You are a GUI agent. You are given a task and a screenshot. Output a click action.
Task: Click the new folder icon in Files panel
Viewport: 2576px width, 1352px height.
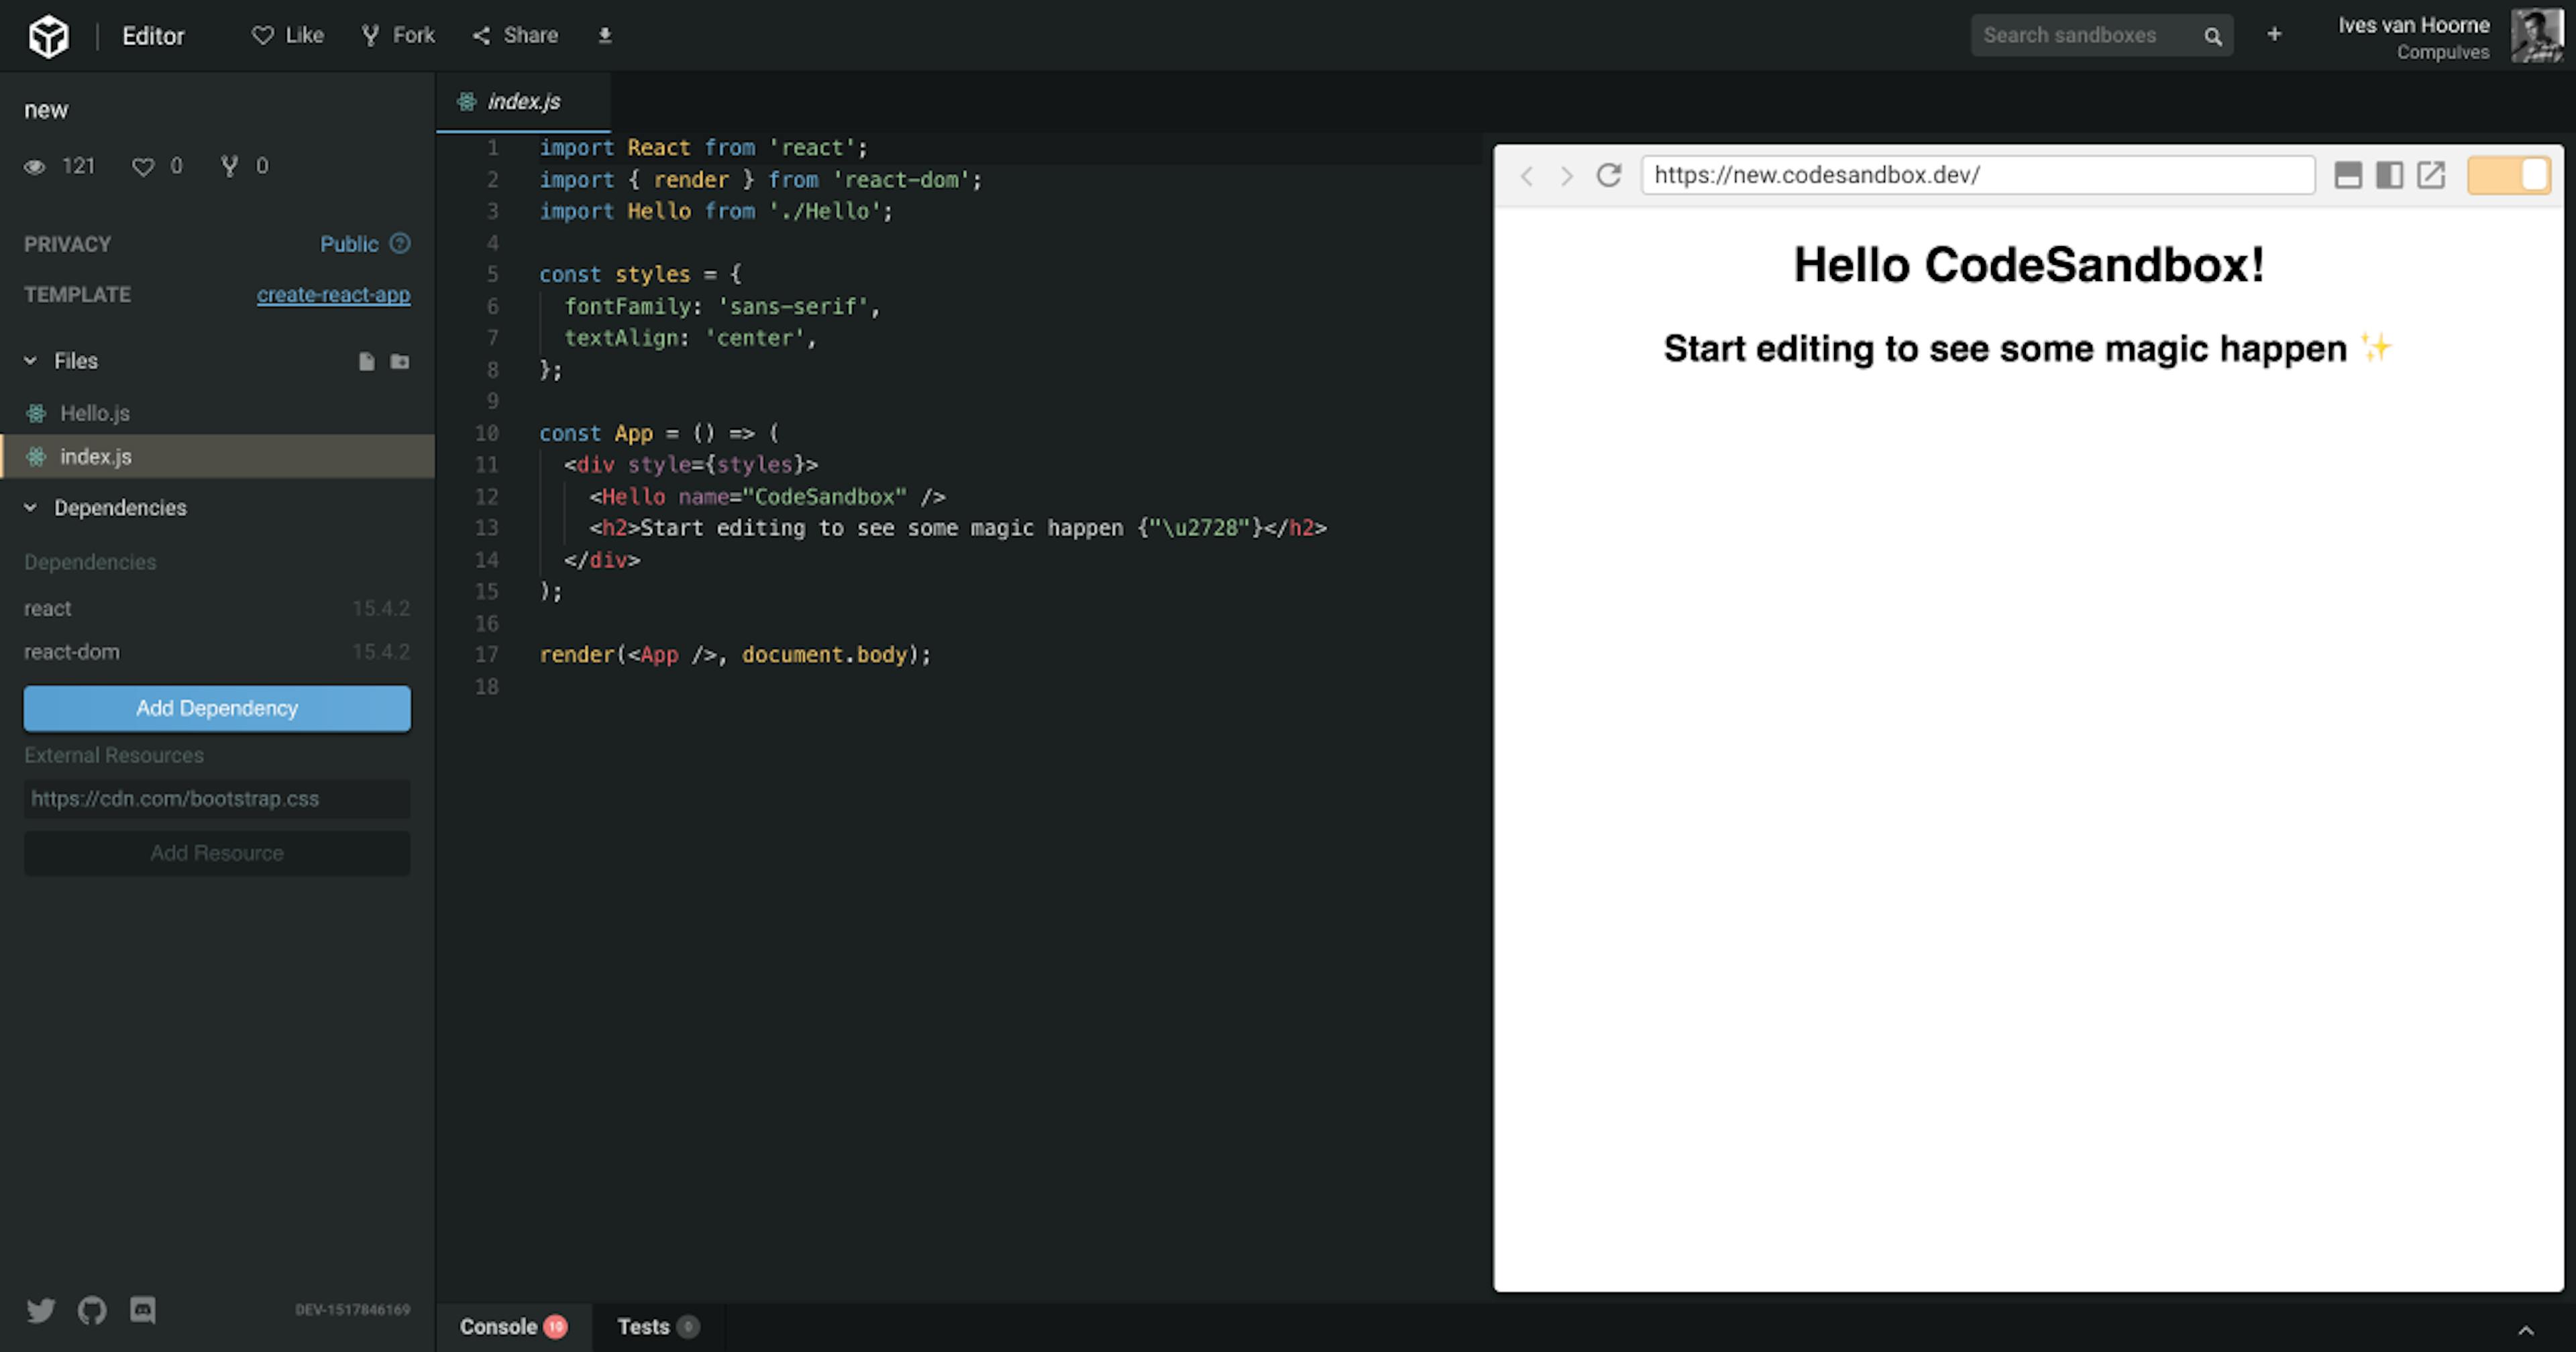coord(399,361)
